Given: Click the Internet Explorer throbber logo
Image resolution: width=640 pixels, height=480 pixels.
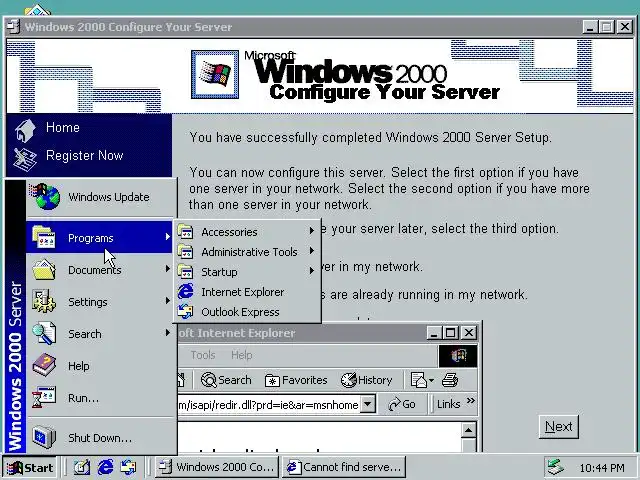Looking at the screenshot, I should [458, 356].
